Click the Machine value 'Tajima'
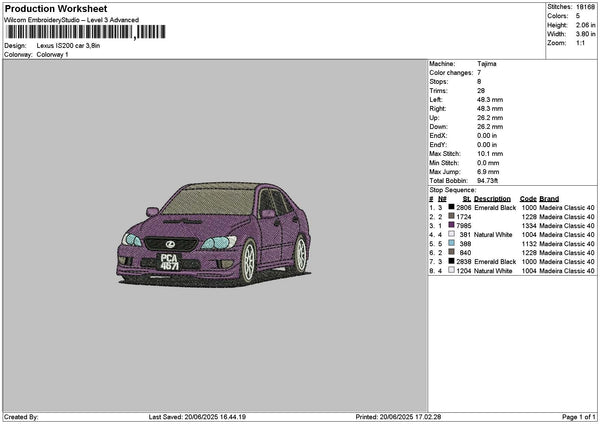This screenshot has height=424, width=600. tap(487, 64)
